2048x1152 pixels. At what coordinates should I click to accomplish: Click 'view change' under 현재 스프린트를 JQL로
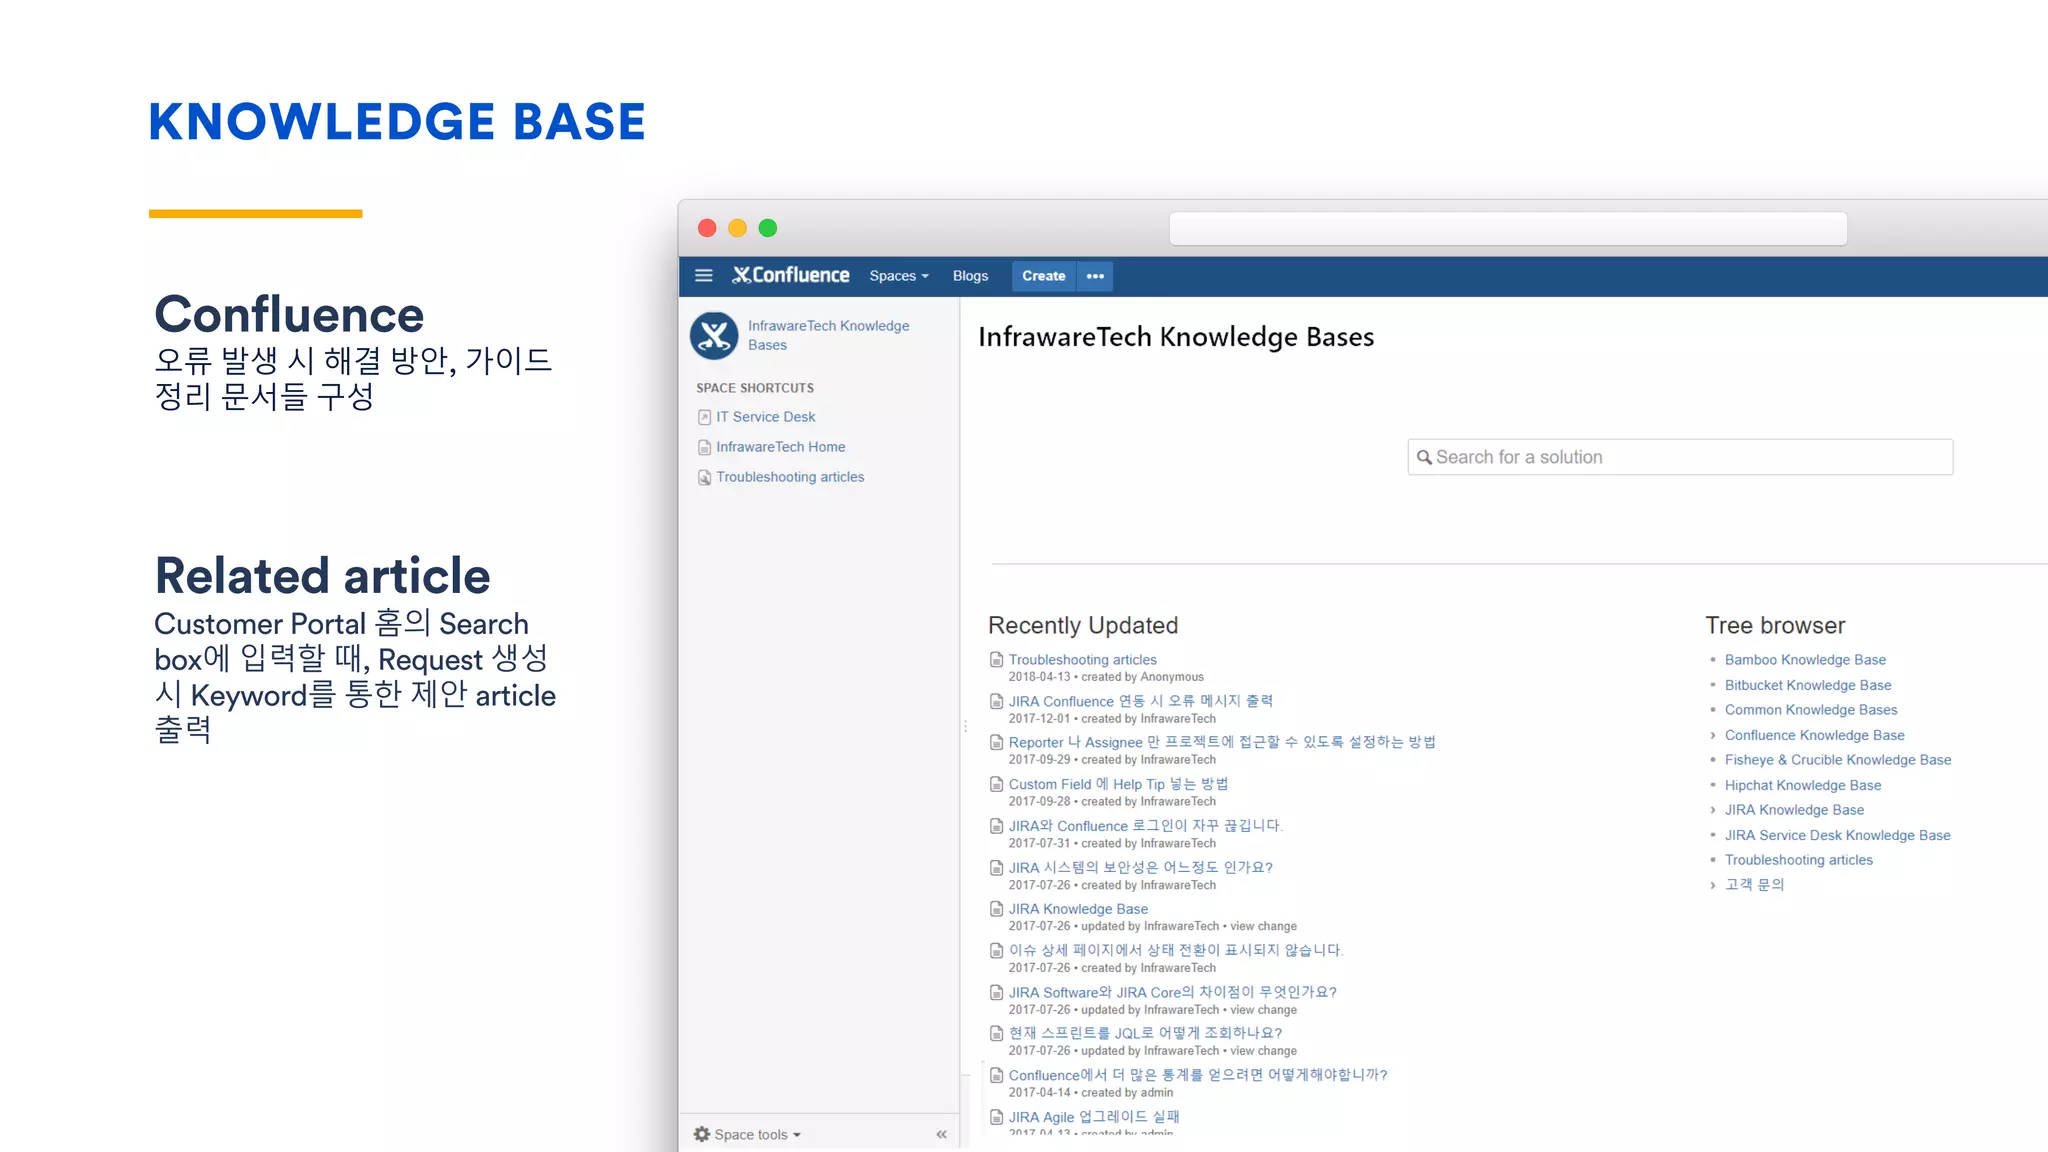pos(1263,1051)
